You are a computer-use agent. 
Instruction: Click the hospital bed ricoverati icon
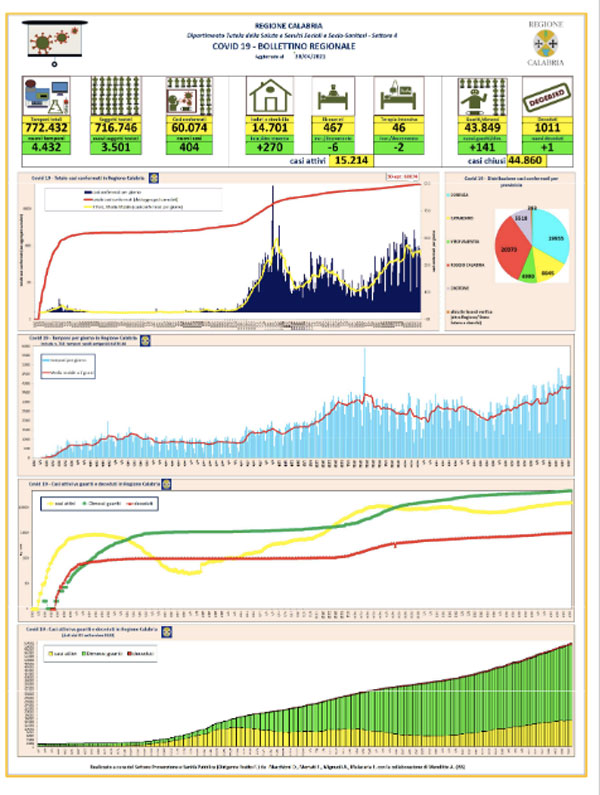coord(333,96)
